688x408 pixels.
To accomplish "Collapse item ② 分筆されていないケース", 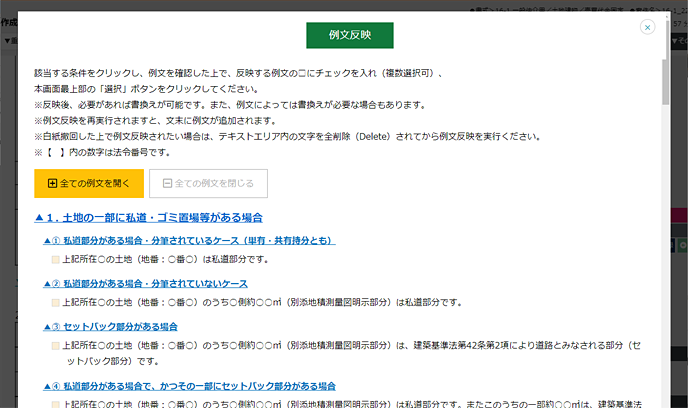I will tap(145, 283).
